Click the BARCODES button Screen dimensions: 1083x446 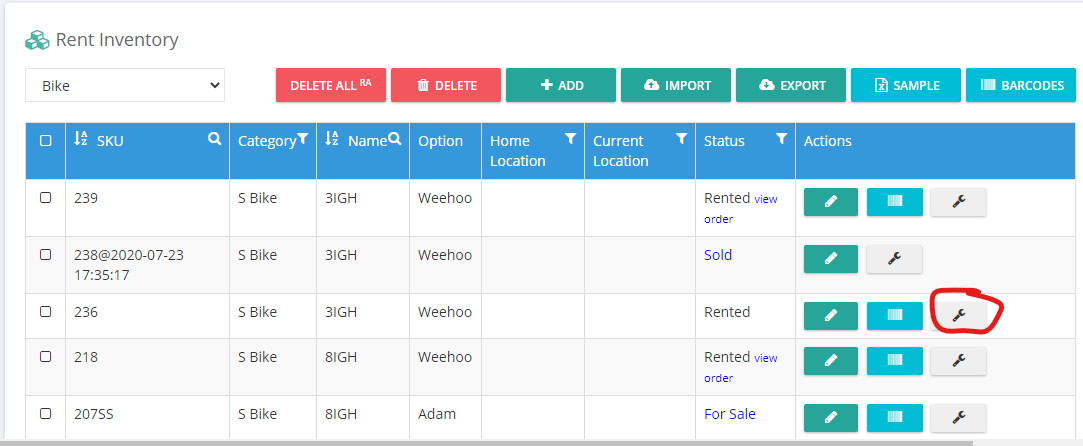coord(1021,86)
